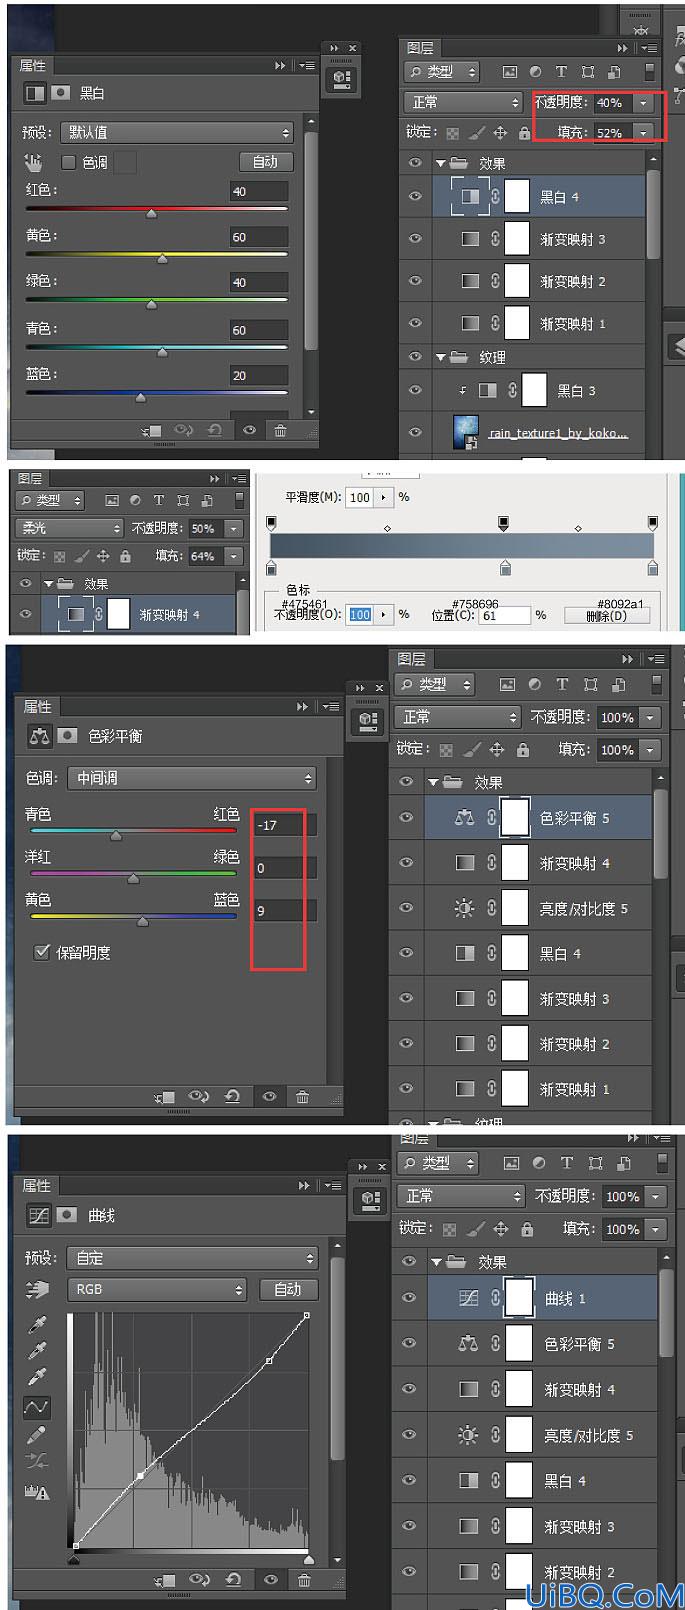Open 预设 默认值 preset dropdown
Image resolution: width=685 pixels, height=1610 pixels.
click(x=177, y=132)
